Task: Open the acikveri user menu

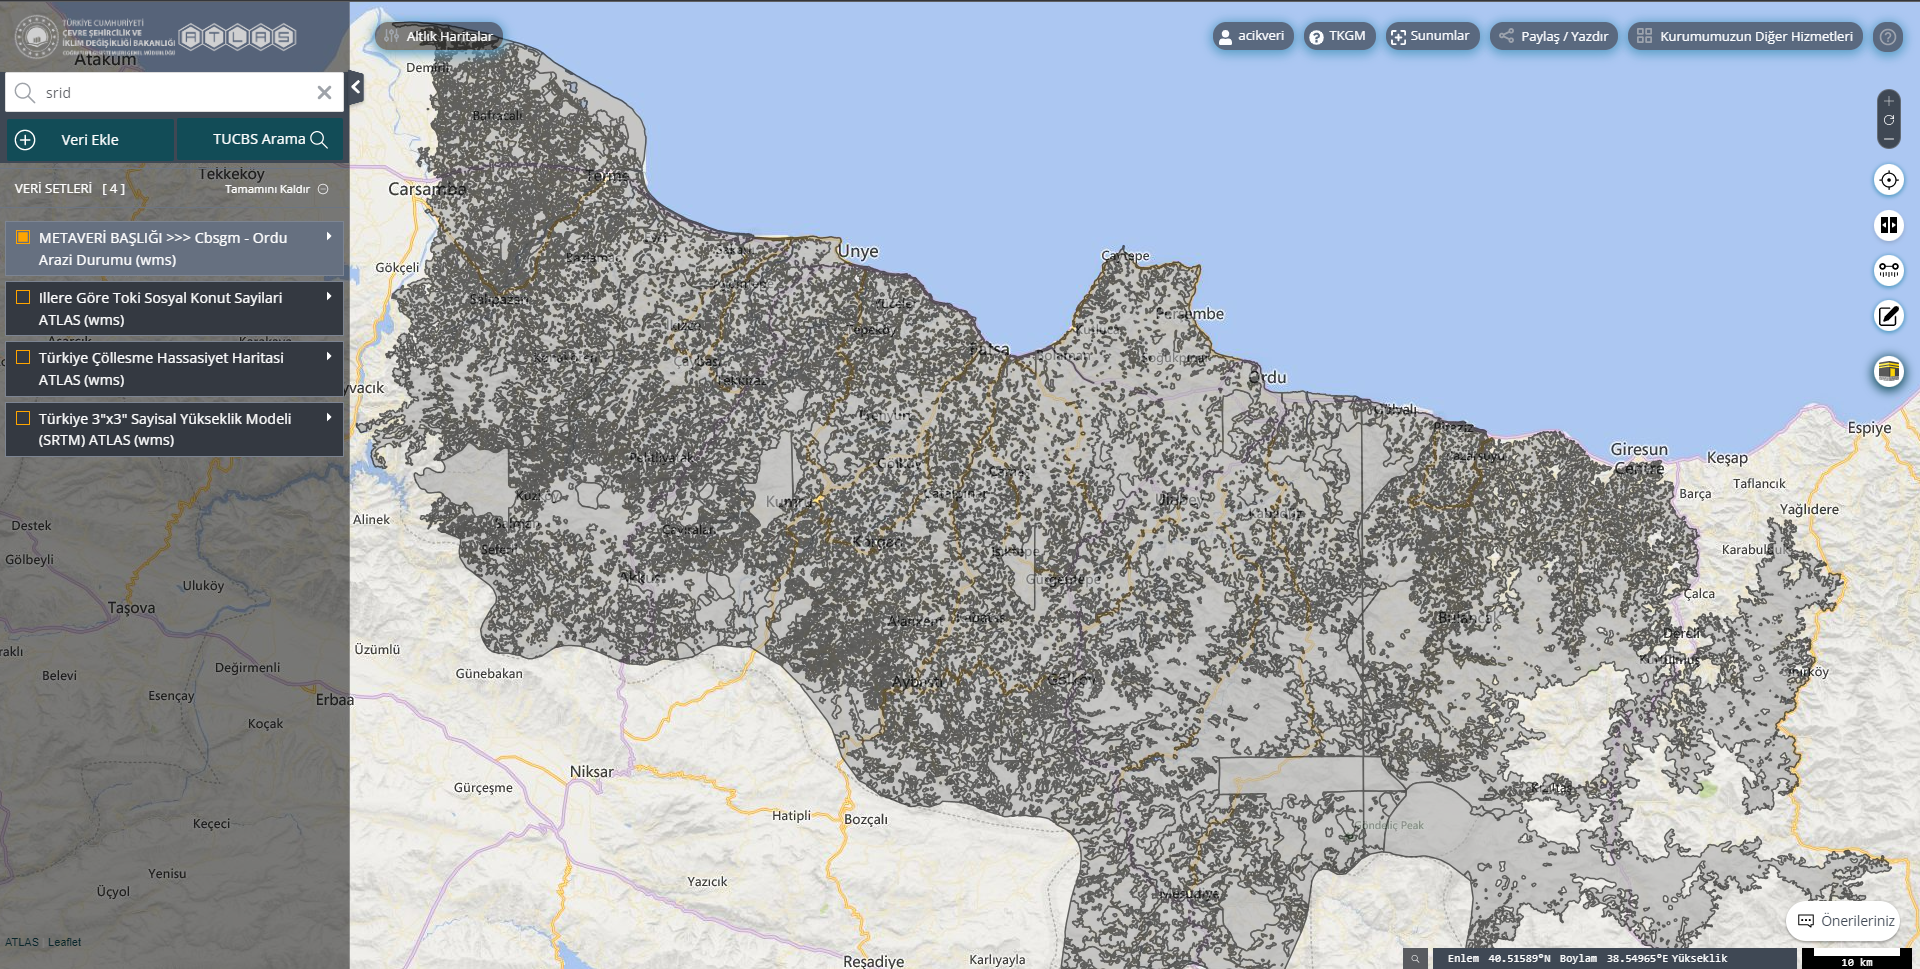Action: (x=1253, y=36)
